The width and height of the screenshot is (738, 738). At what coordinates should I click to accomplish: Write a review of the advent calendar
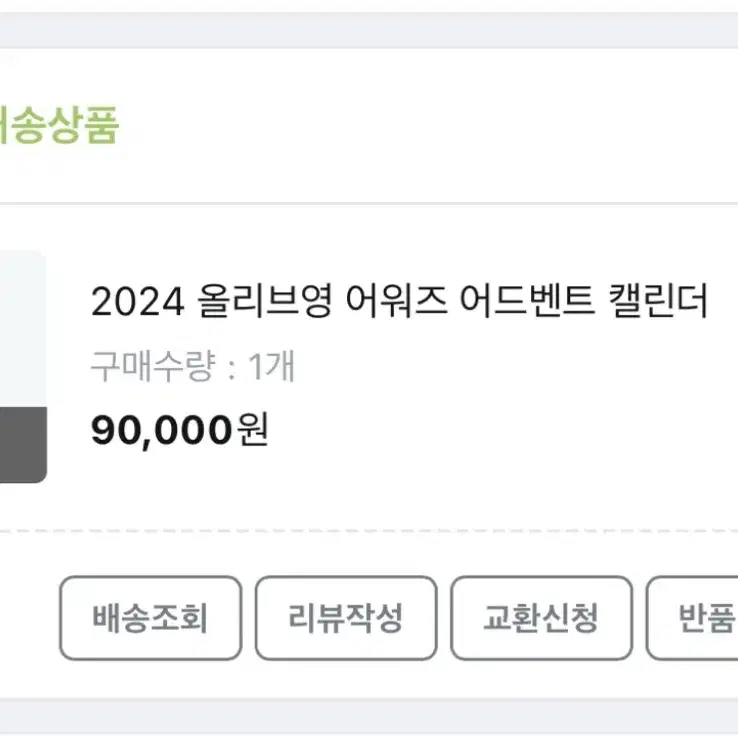[346, 618]
